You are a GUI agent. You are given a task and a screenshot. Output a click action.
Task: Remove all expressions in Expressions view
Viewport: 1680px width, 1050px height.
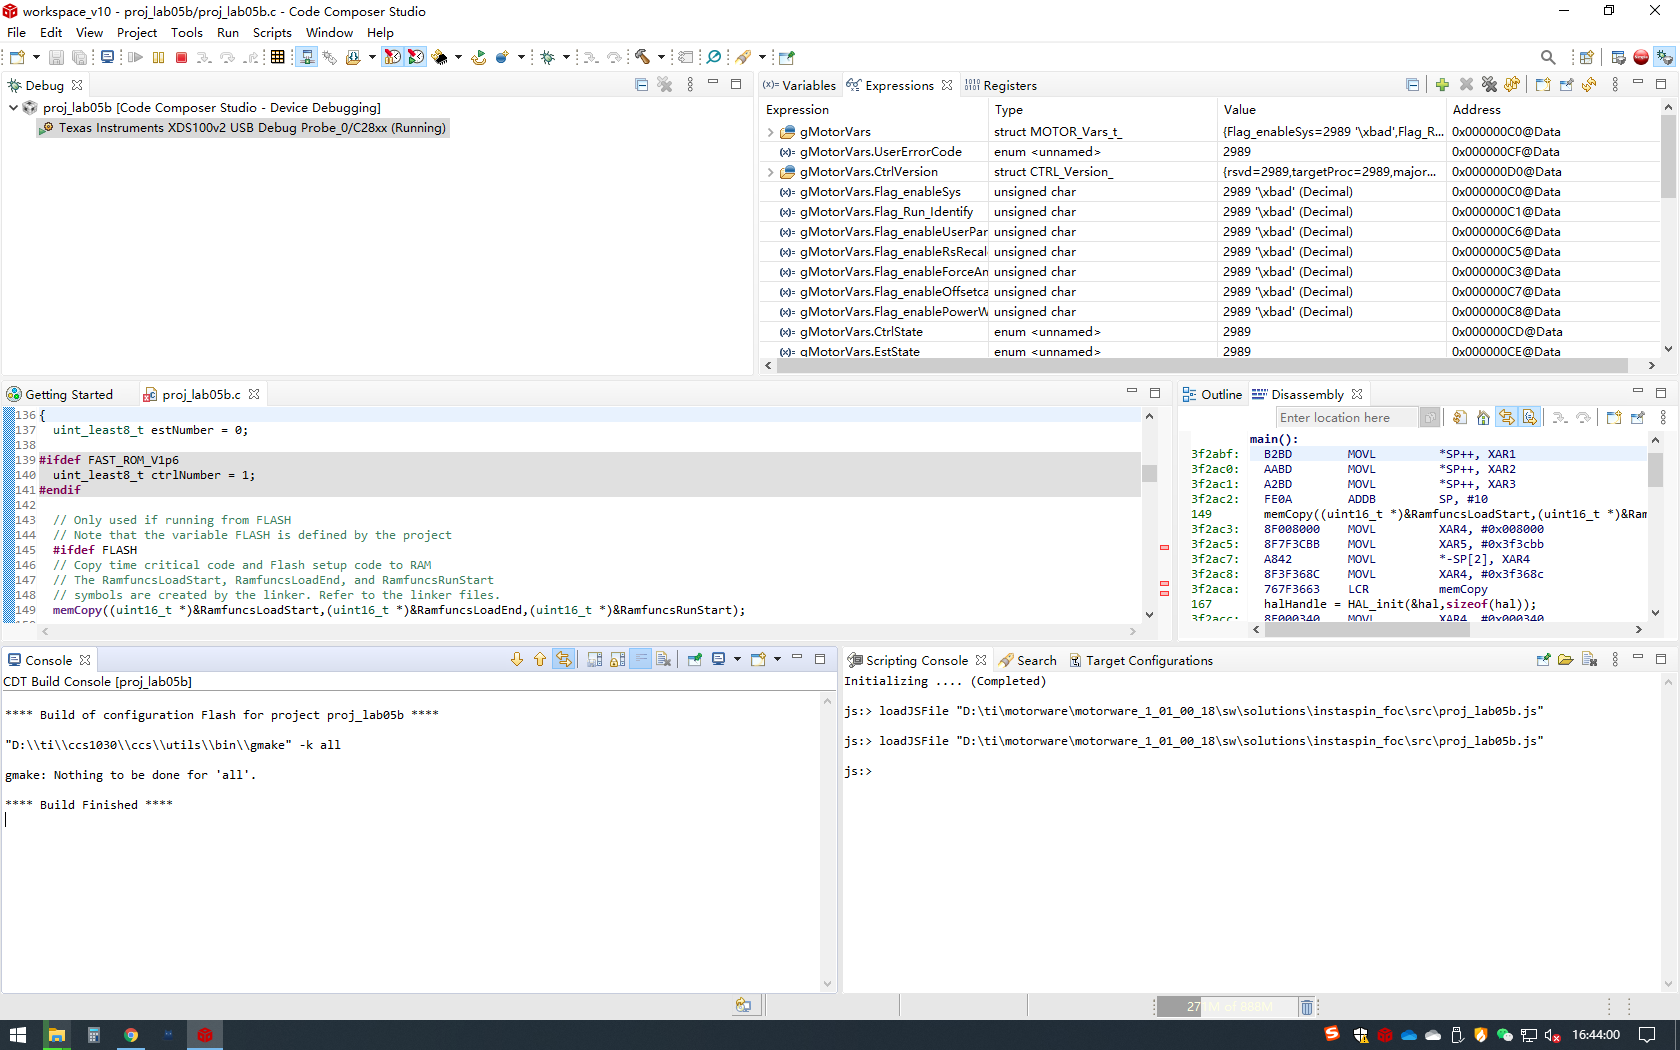pyautogui.click(x=1489, y=85)
